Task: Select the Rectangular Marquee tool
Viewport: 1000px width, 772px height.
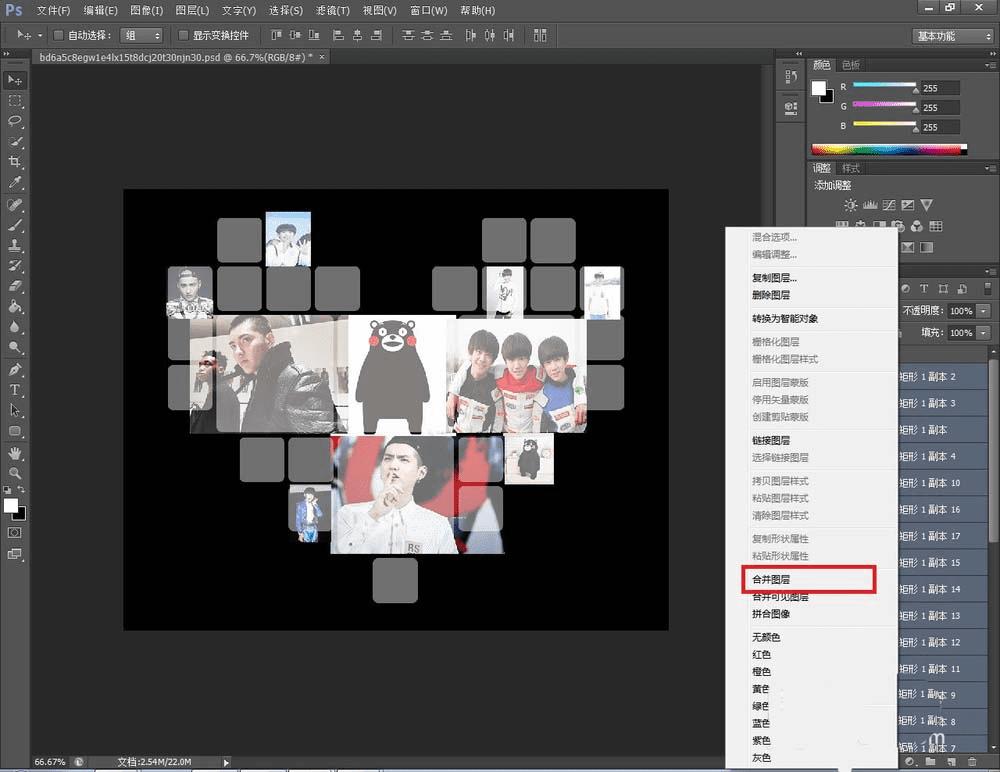Action: click(15, 101)
